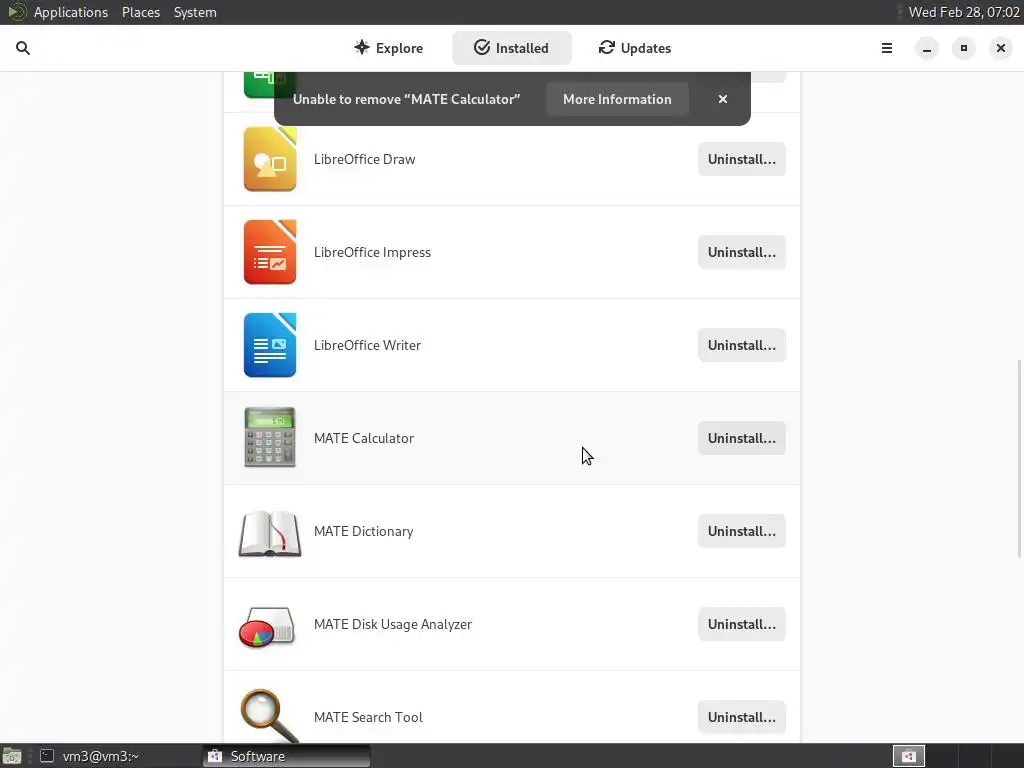The image size is (1024, 768).
Task: Go to the Updates tab
Action: pos(635,48)
